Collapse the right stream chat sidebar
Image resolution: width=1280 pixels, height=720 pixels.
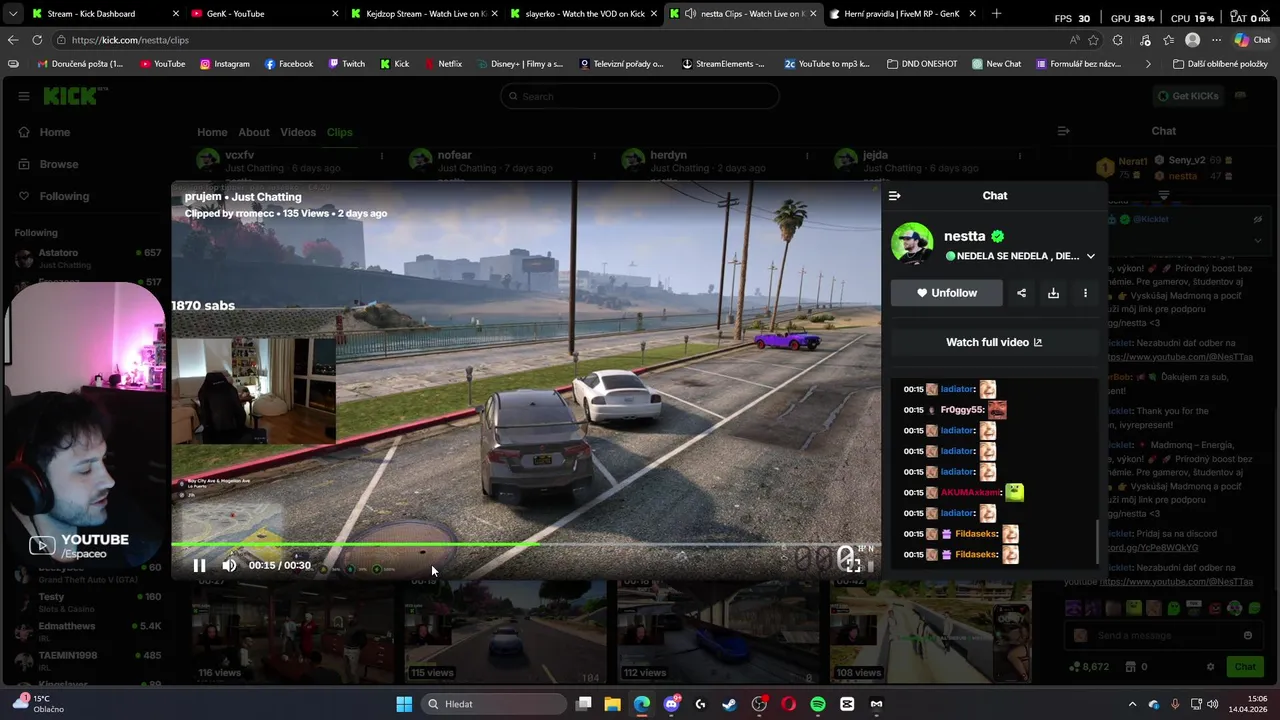point(1064,131)
